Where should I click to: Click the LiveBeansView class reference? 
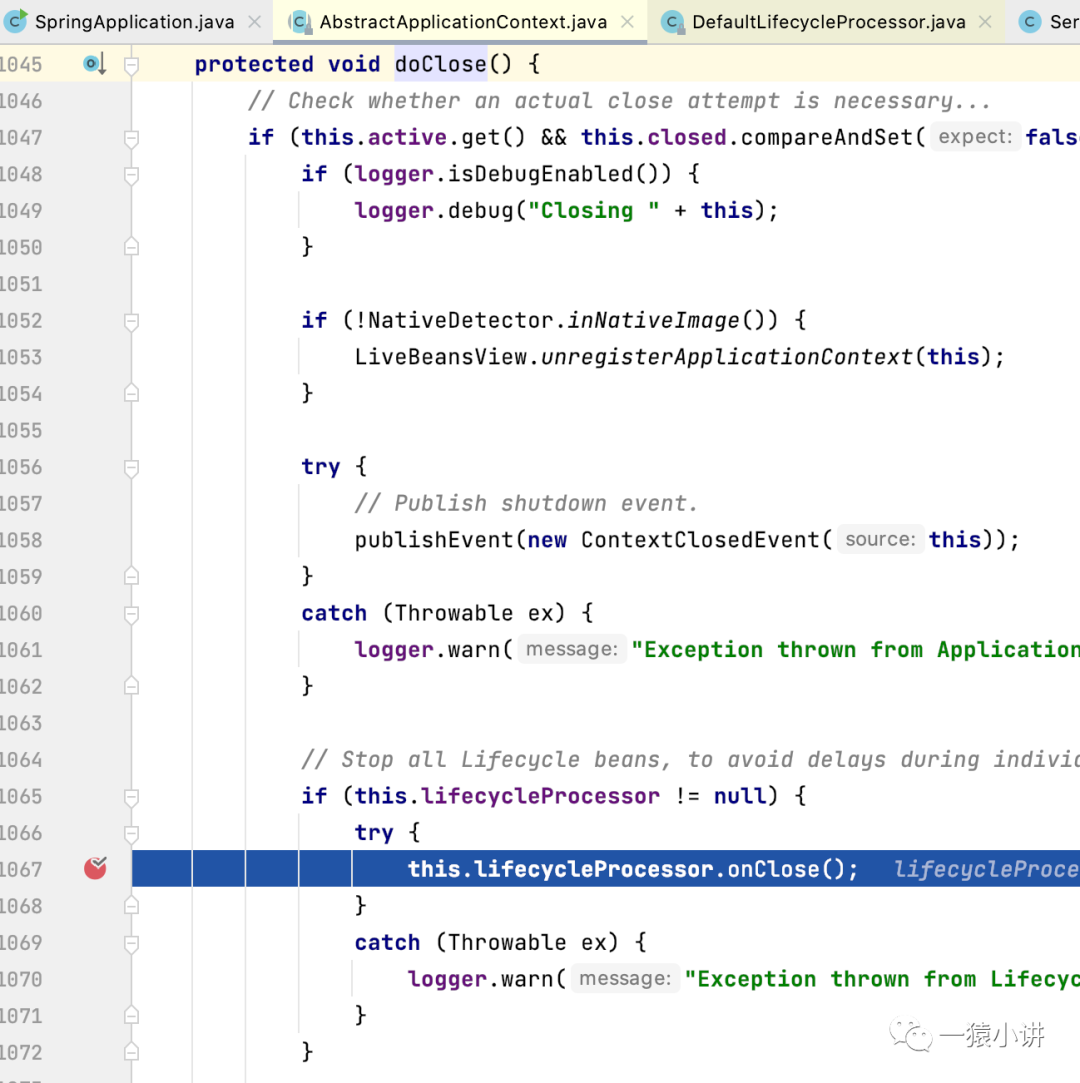pos(441,357)
